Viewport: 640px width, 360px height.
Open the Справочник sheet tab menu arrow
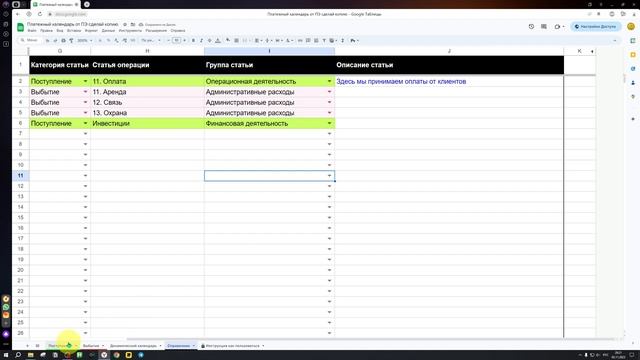[x=193, y=346]
